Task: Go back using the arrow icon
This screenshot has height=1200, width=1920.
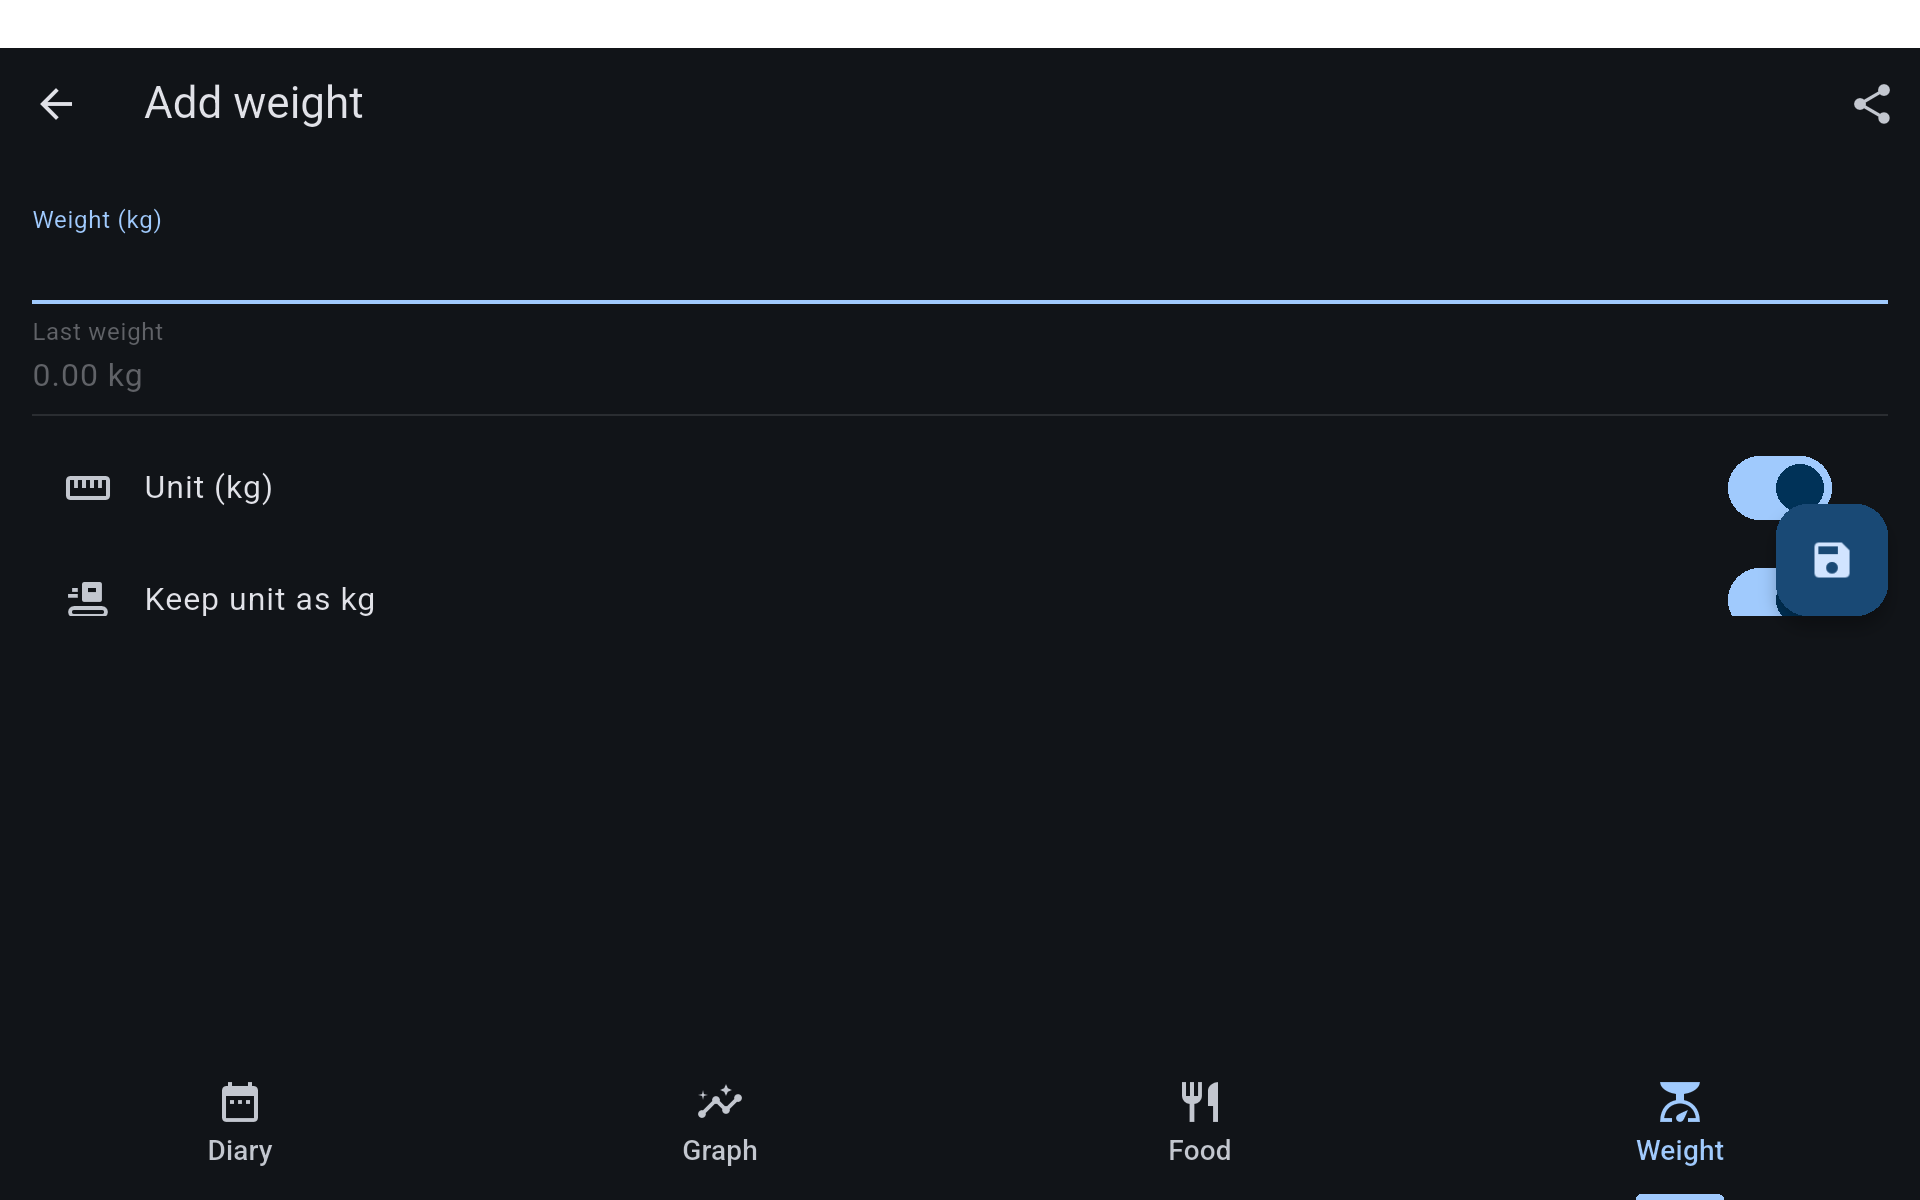Action: (56, 104)
